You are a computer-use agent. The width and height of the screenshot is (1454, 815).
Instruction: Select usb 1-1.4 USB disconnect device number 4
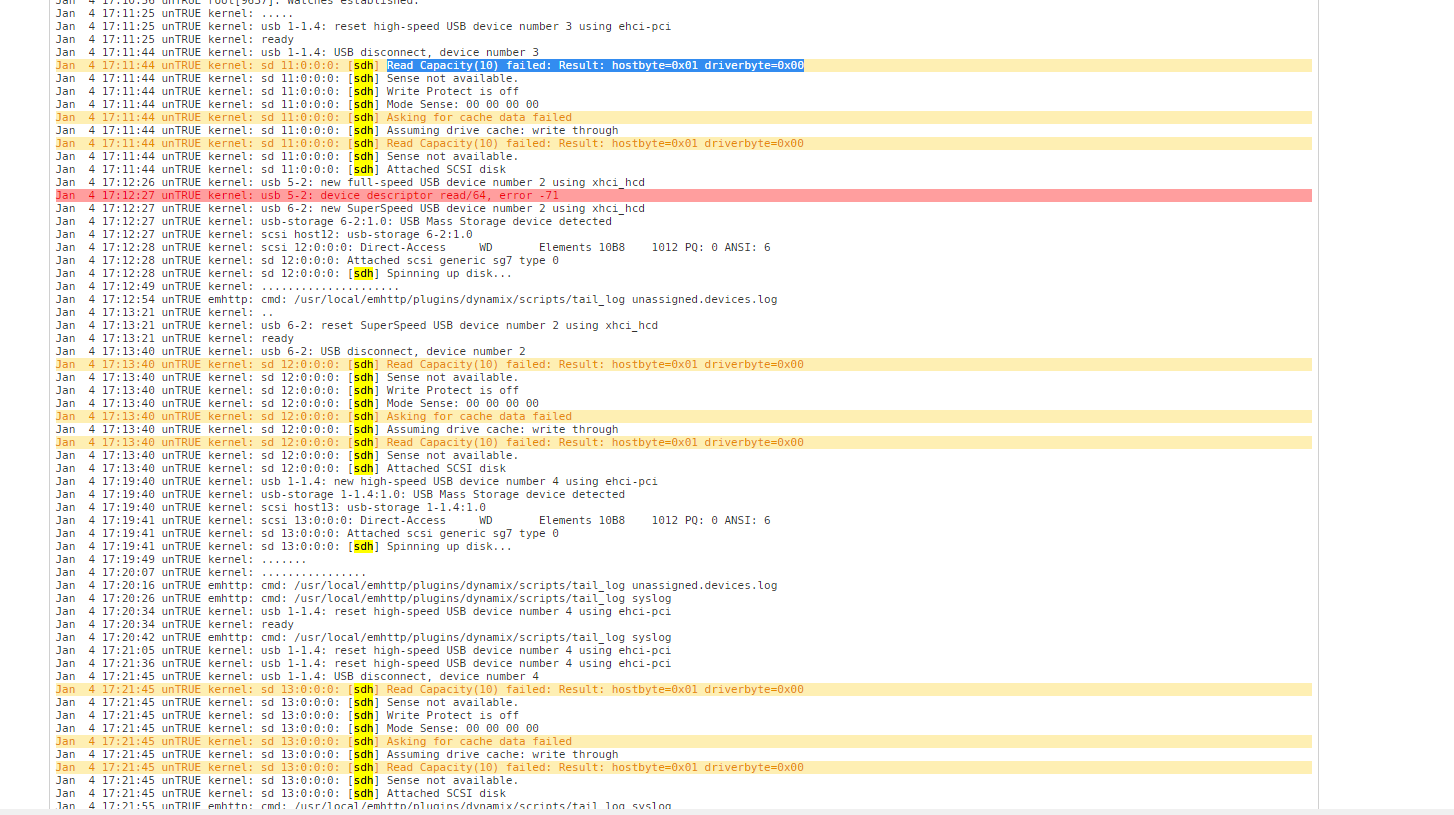point(297,676)
